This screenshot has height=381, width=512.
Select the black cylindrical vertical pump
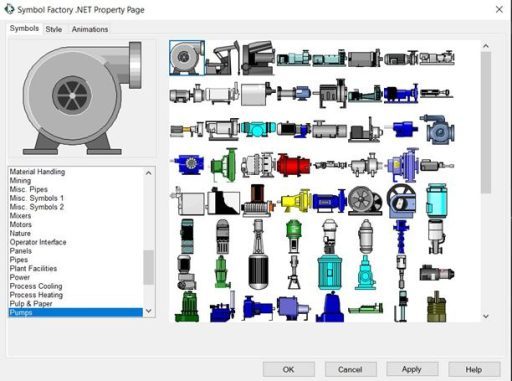(x=258, y=272)
